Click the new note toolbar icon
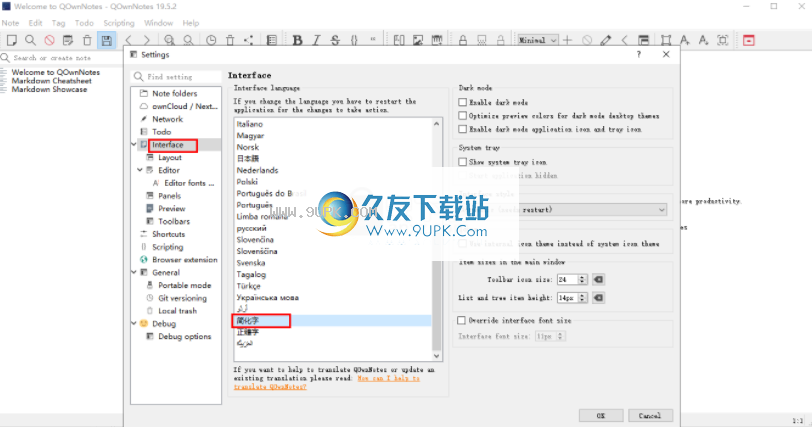Screen dimensions: 812x429 [x=11, y=40]
